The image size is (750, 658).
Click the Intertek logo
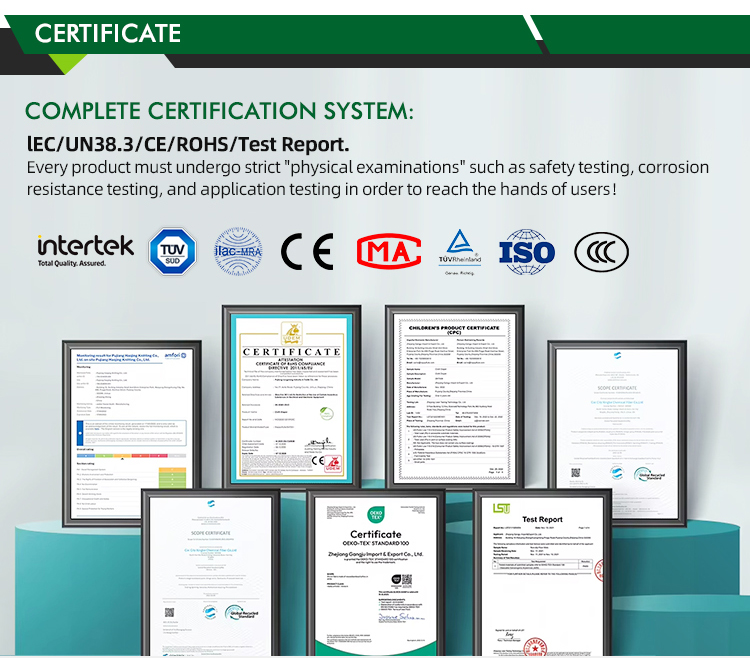[86, 251]
